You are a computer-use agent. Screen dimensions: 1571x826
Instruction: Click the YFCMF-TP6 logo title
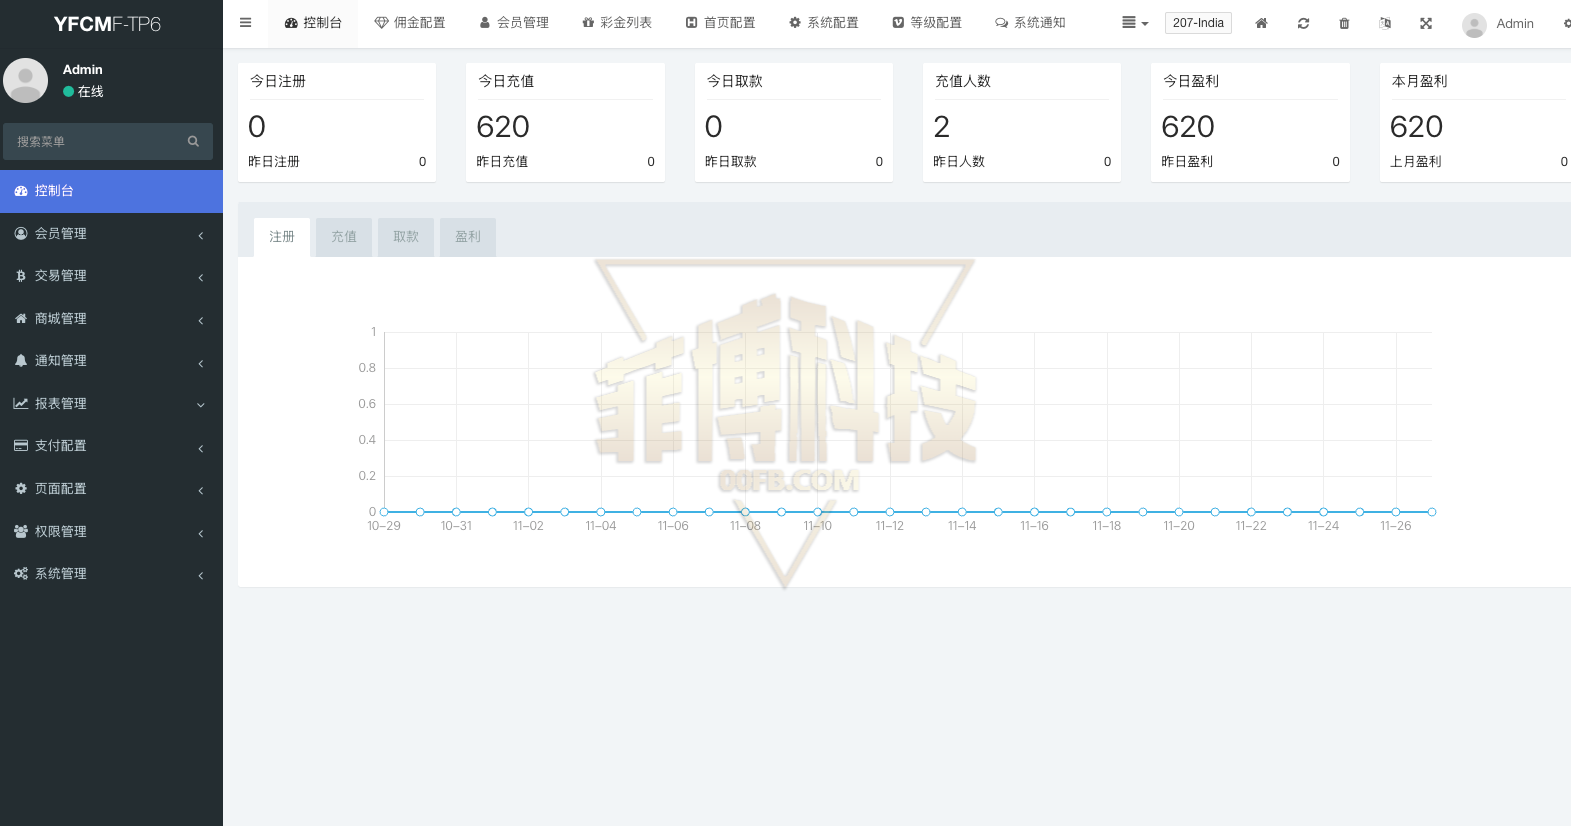(x=107, y=24)
